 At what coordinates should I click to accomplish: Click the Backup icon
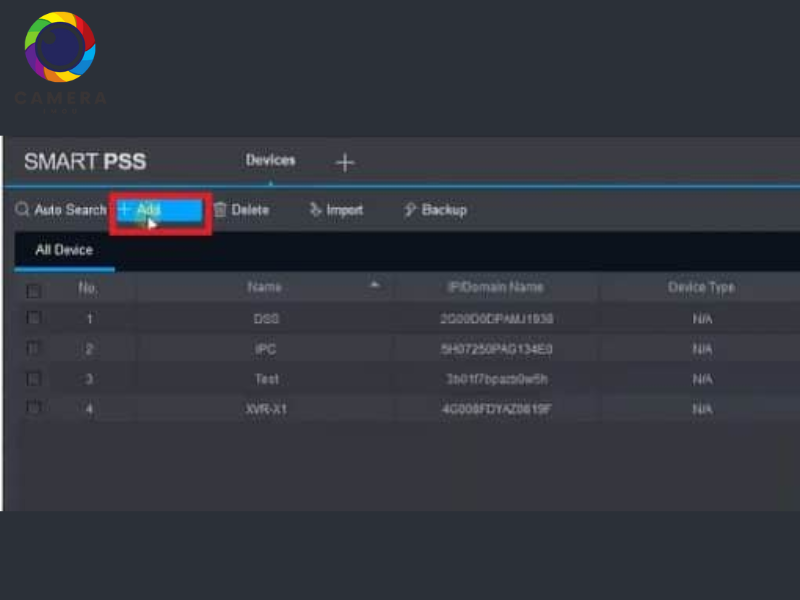pos(410,210)
